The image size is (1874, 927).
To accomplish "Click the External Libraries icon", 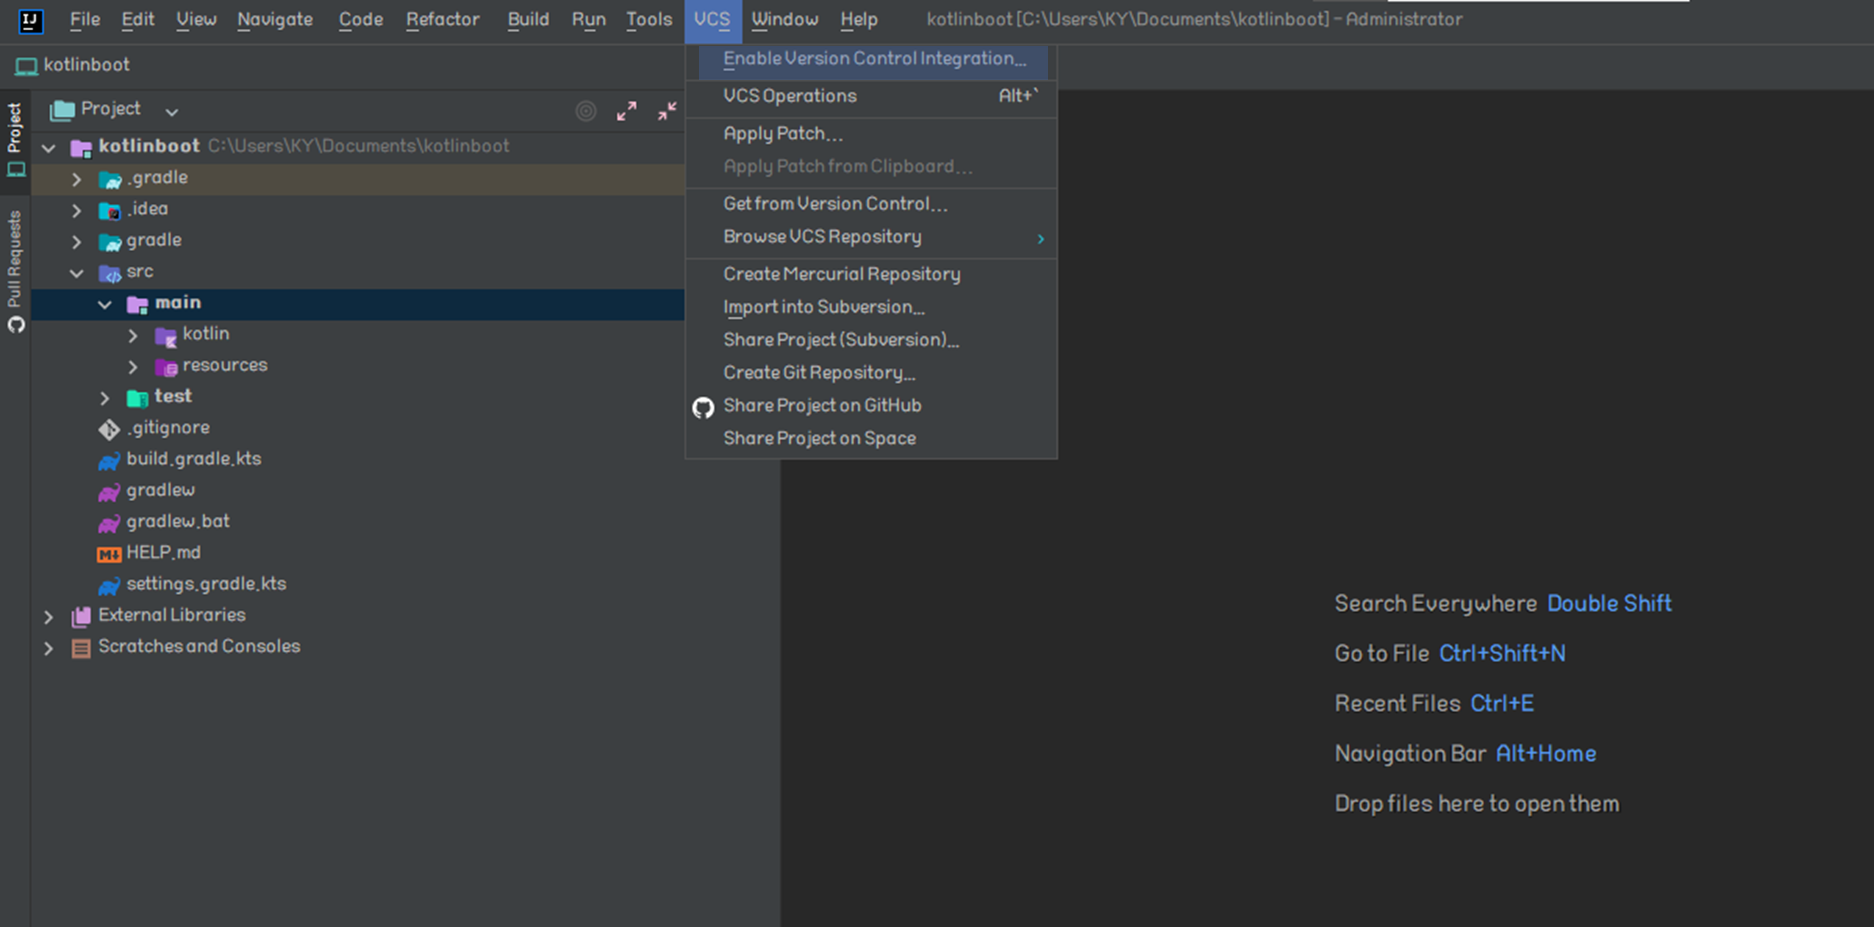I will click(x=81, y=616).
